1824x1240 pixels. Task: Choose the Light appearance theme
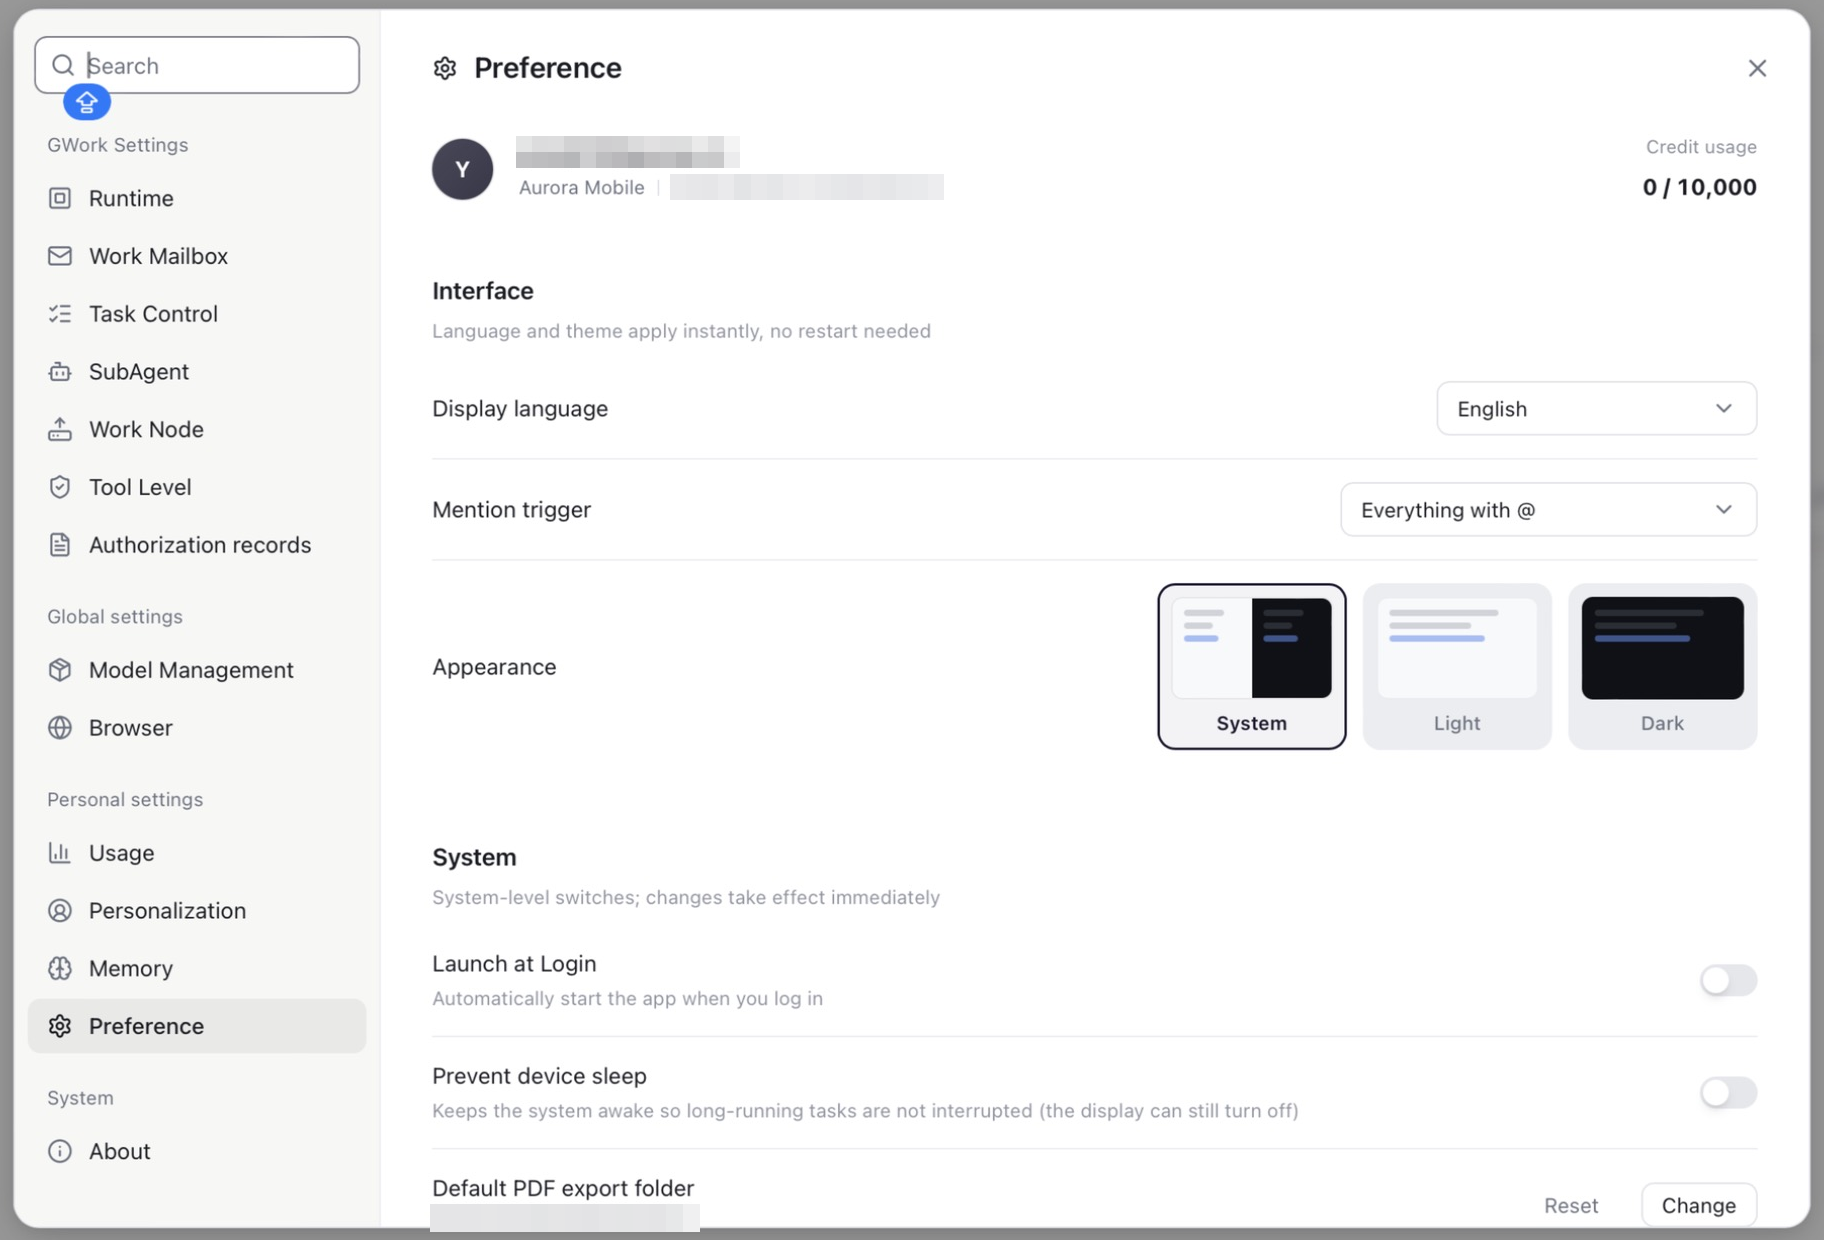(1457, 666)
